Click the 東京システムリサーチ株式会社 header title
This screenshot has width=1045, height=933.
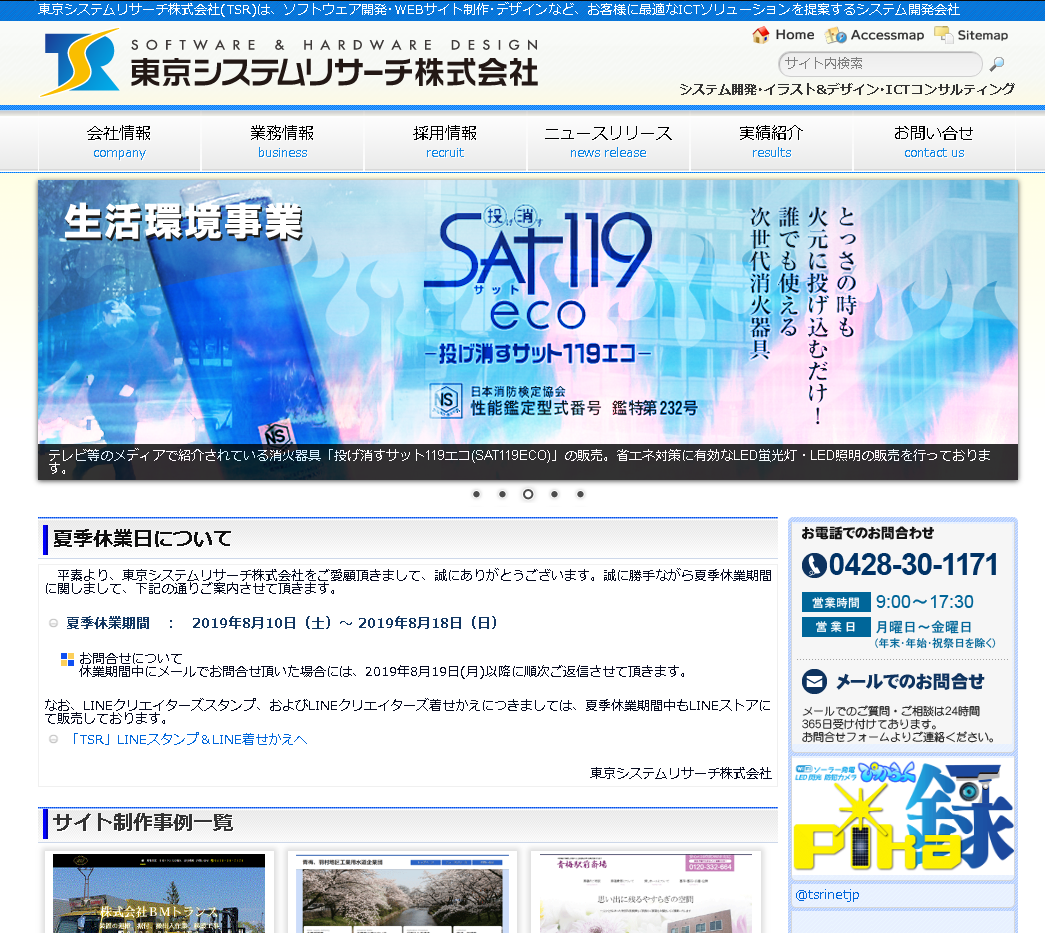click(334, 72)
